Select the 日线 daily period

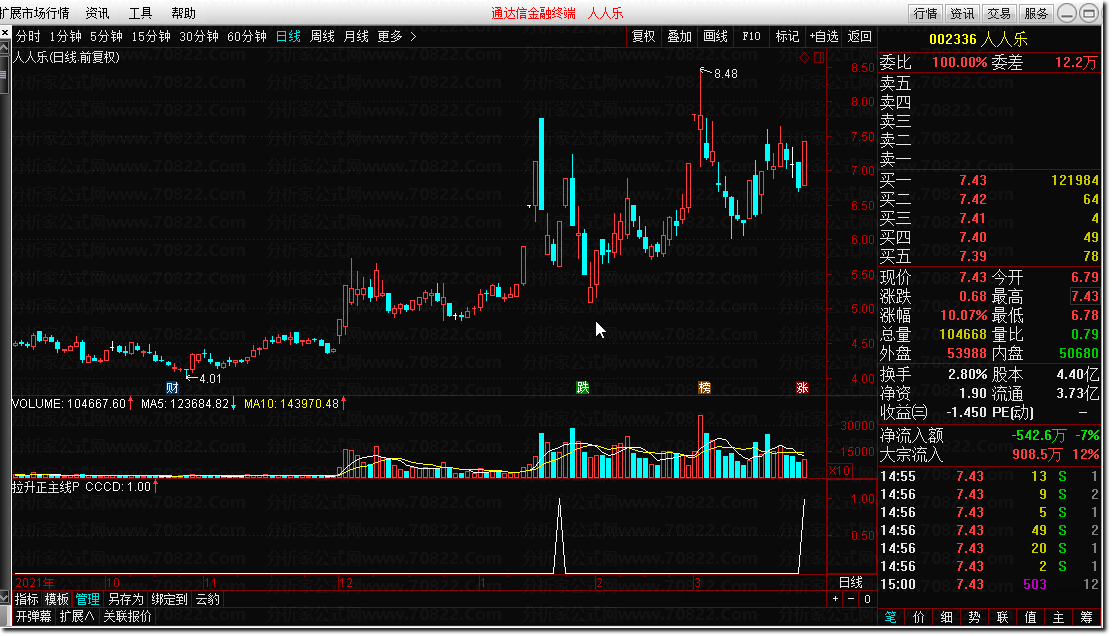click(x=288, y=36)
